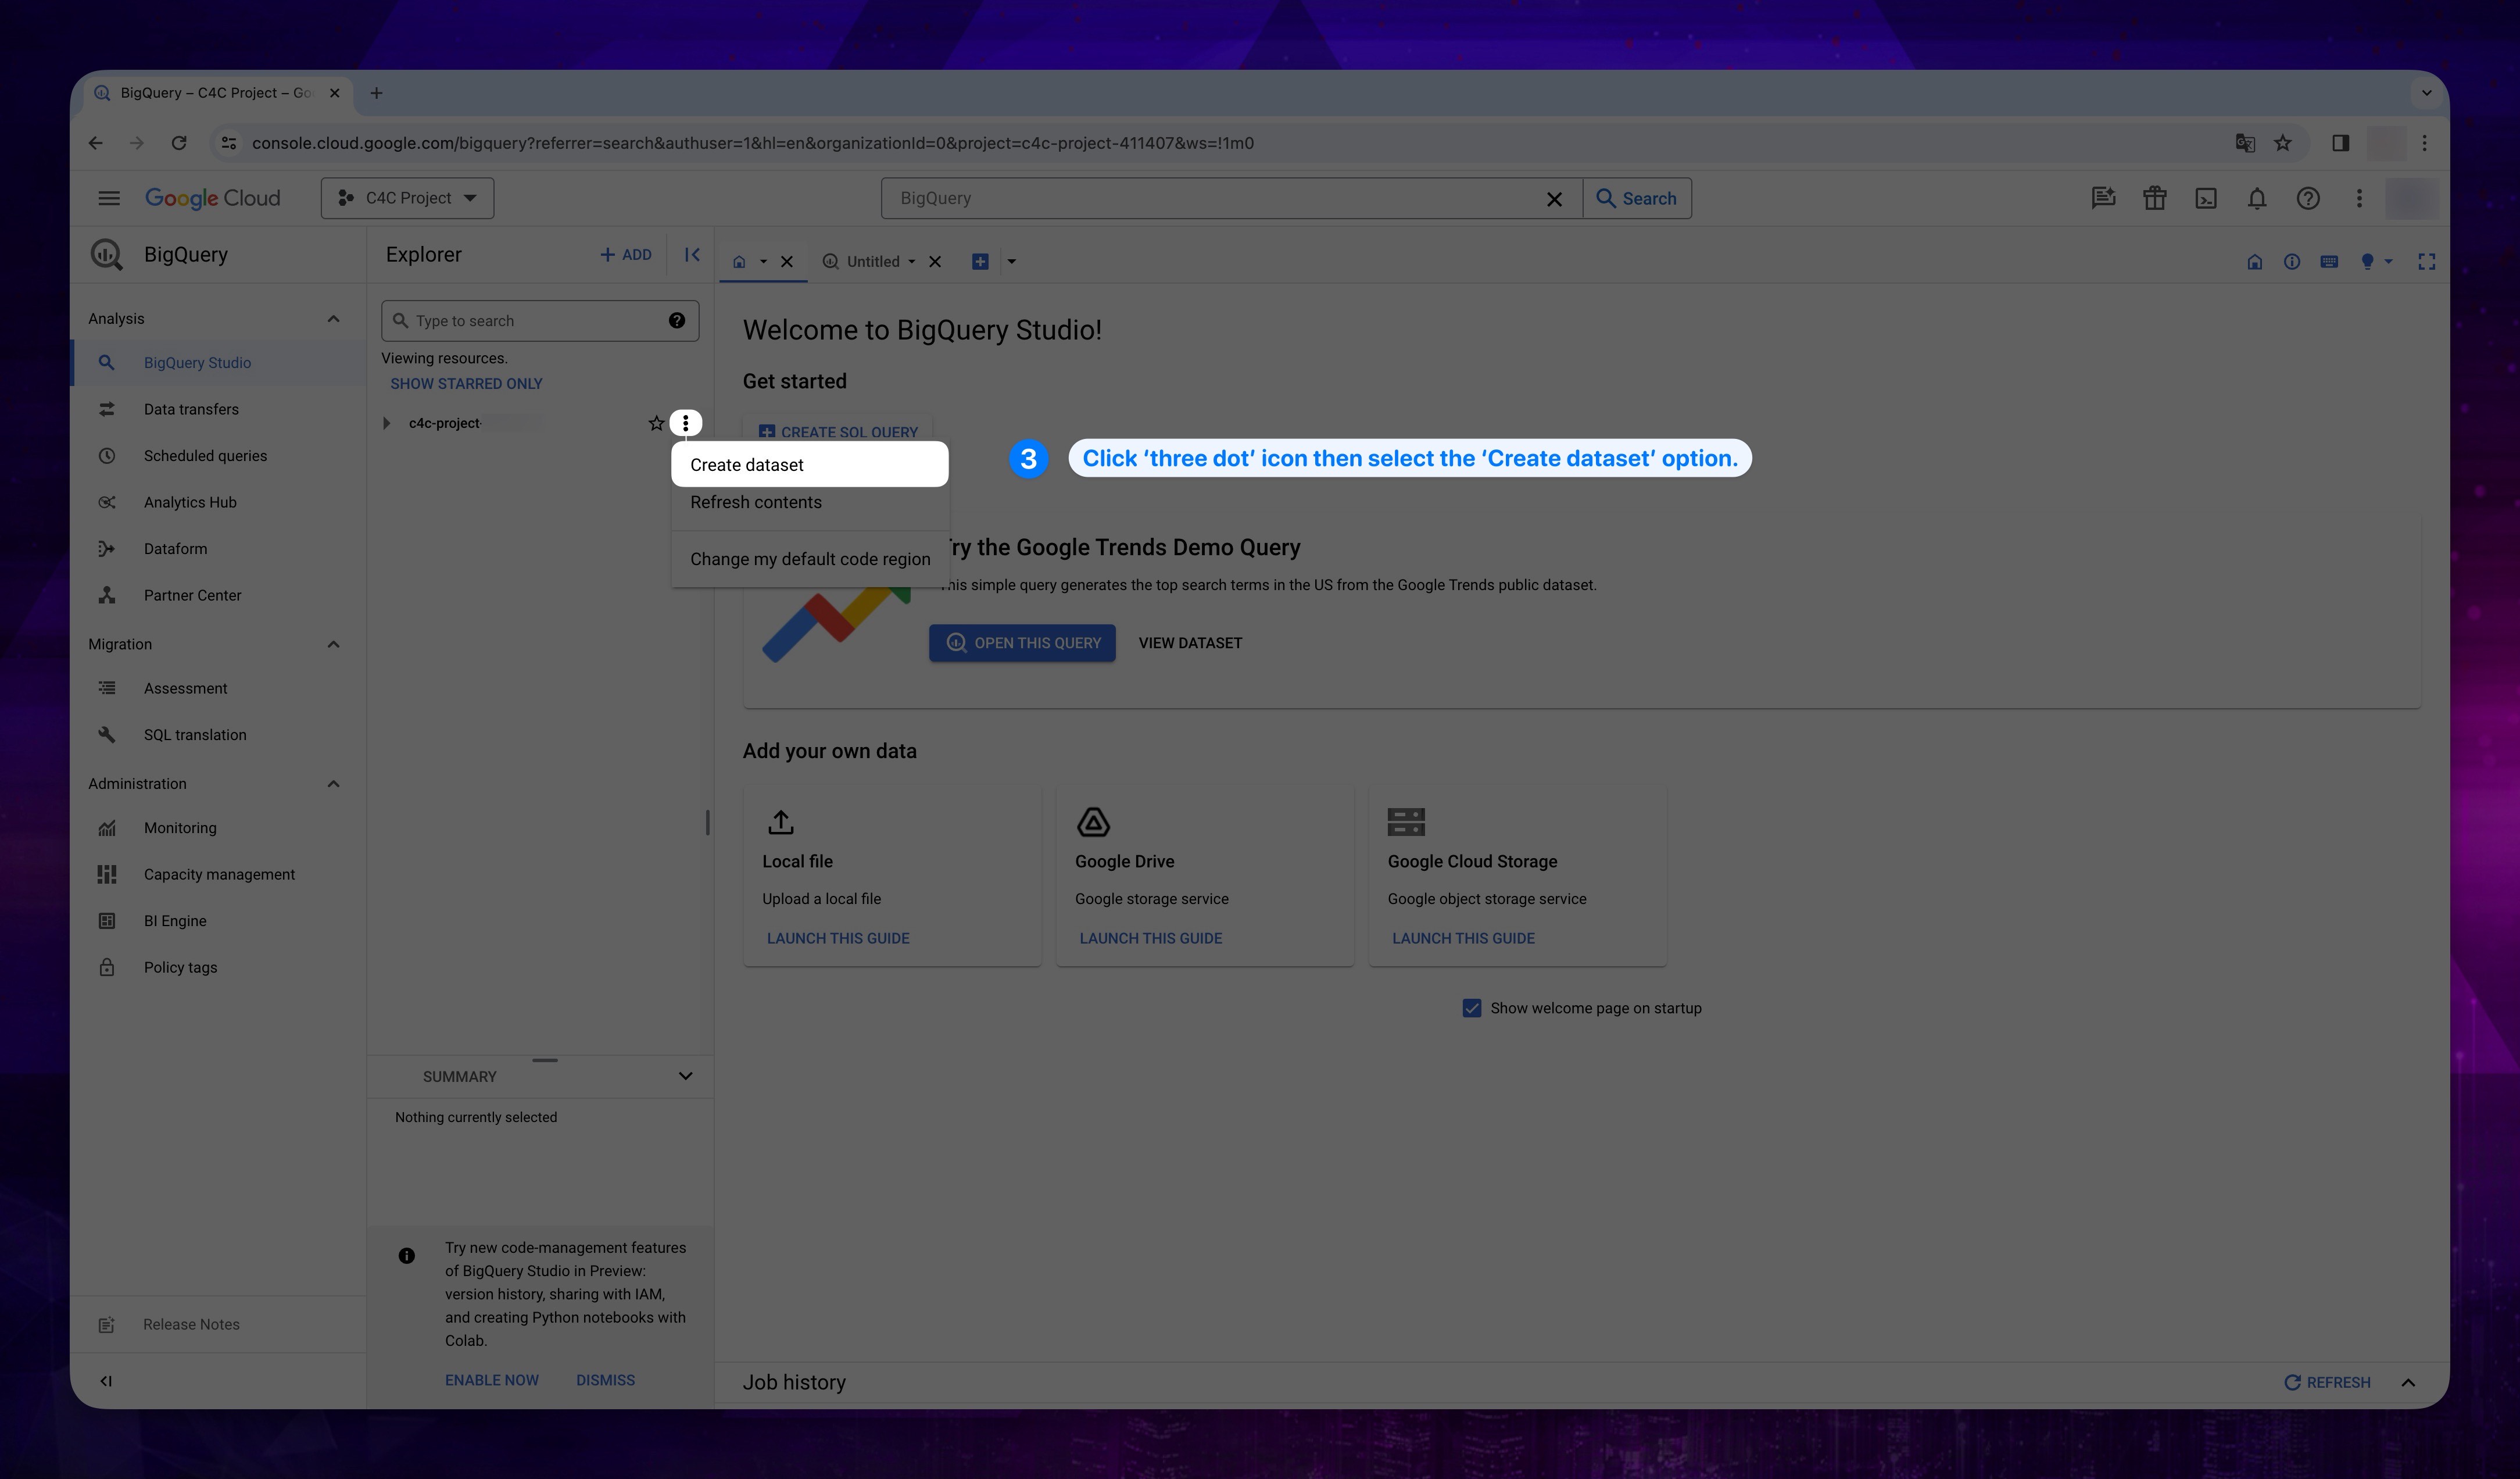This screenshot has width=2520, height=1479.
Task: Collapse the Analysis section
Action: pos(333,319)
